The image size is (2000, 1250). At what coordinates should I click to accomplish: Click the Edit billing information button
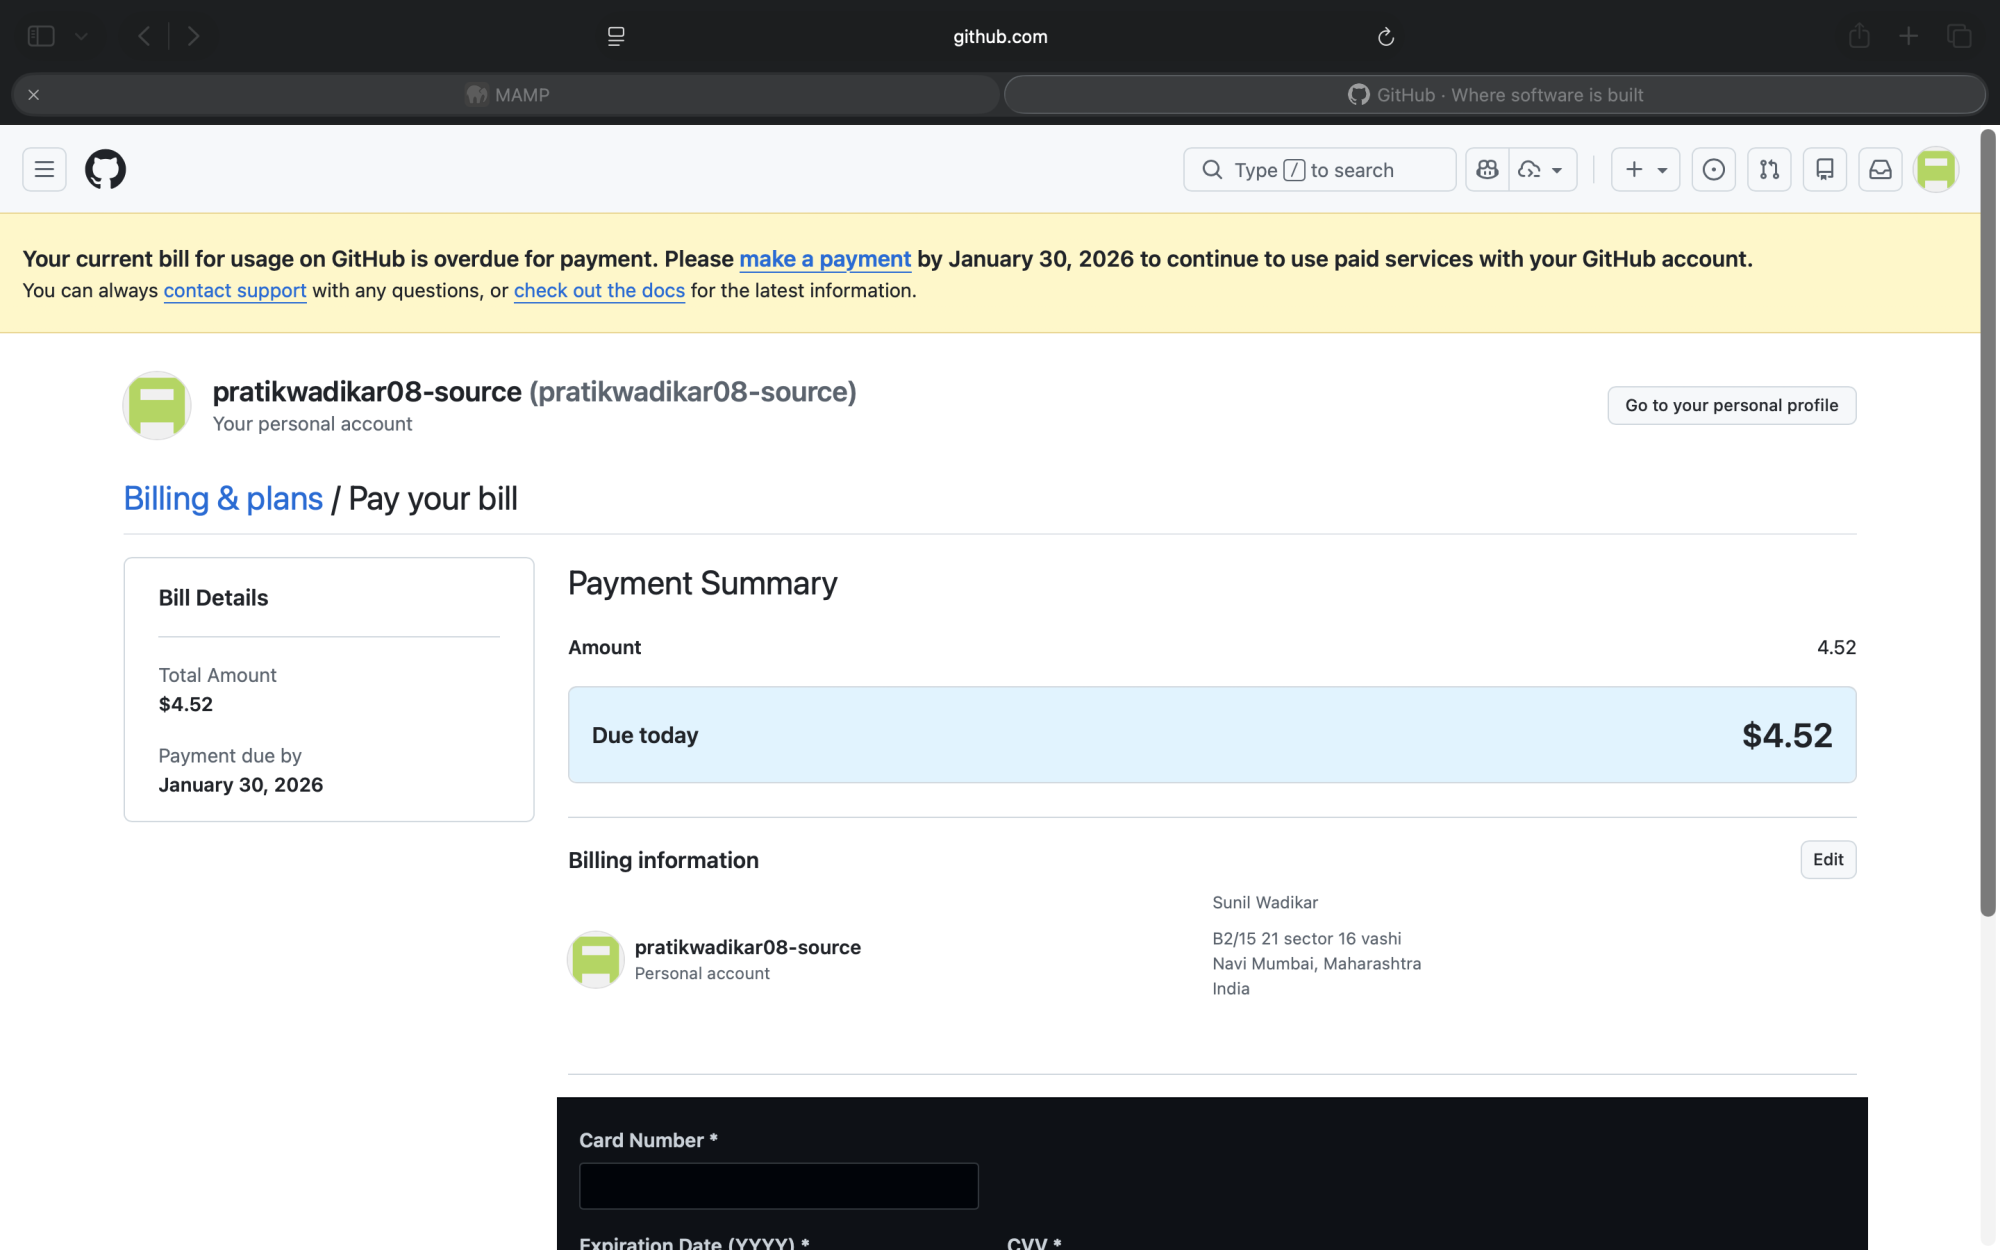1828,860
